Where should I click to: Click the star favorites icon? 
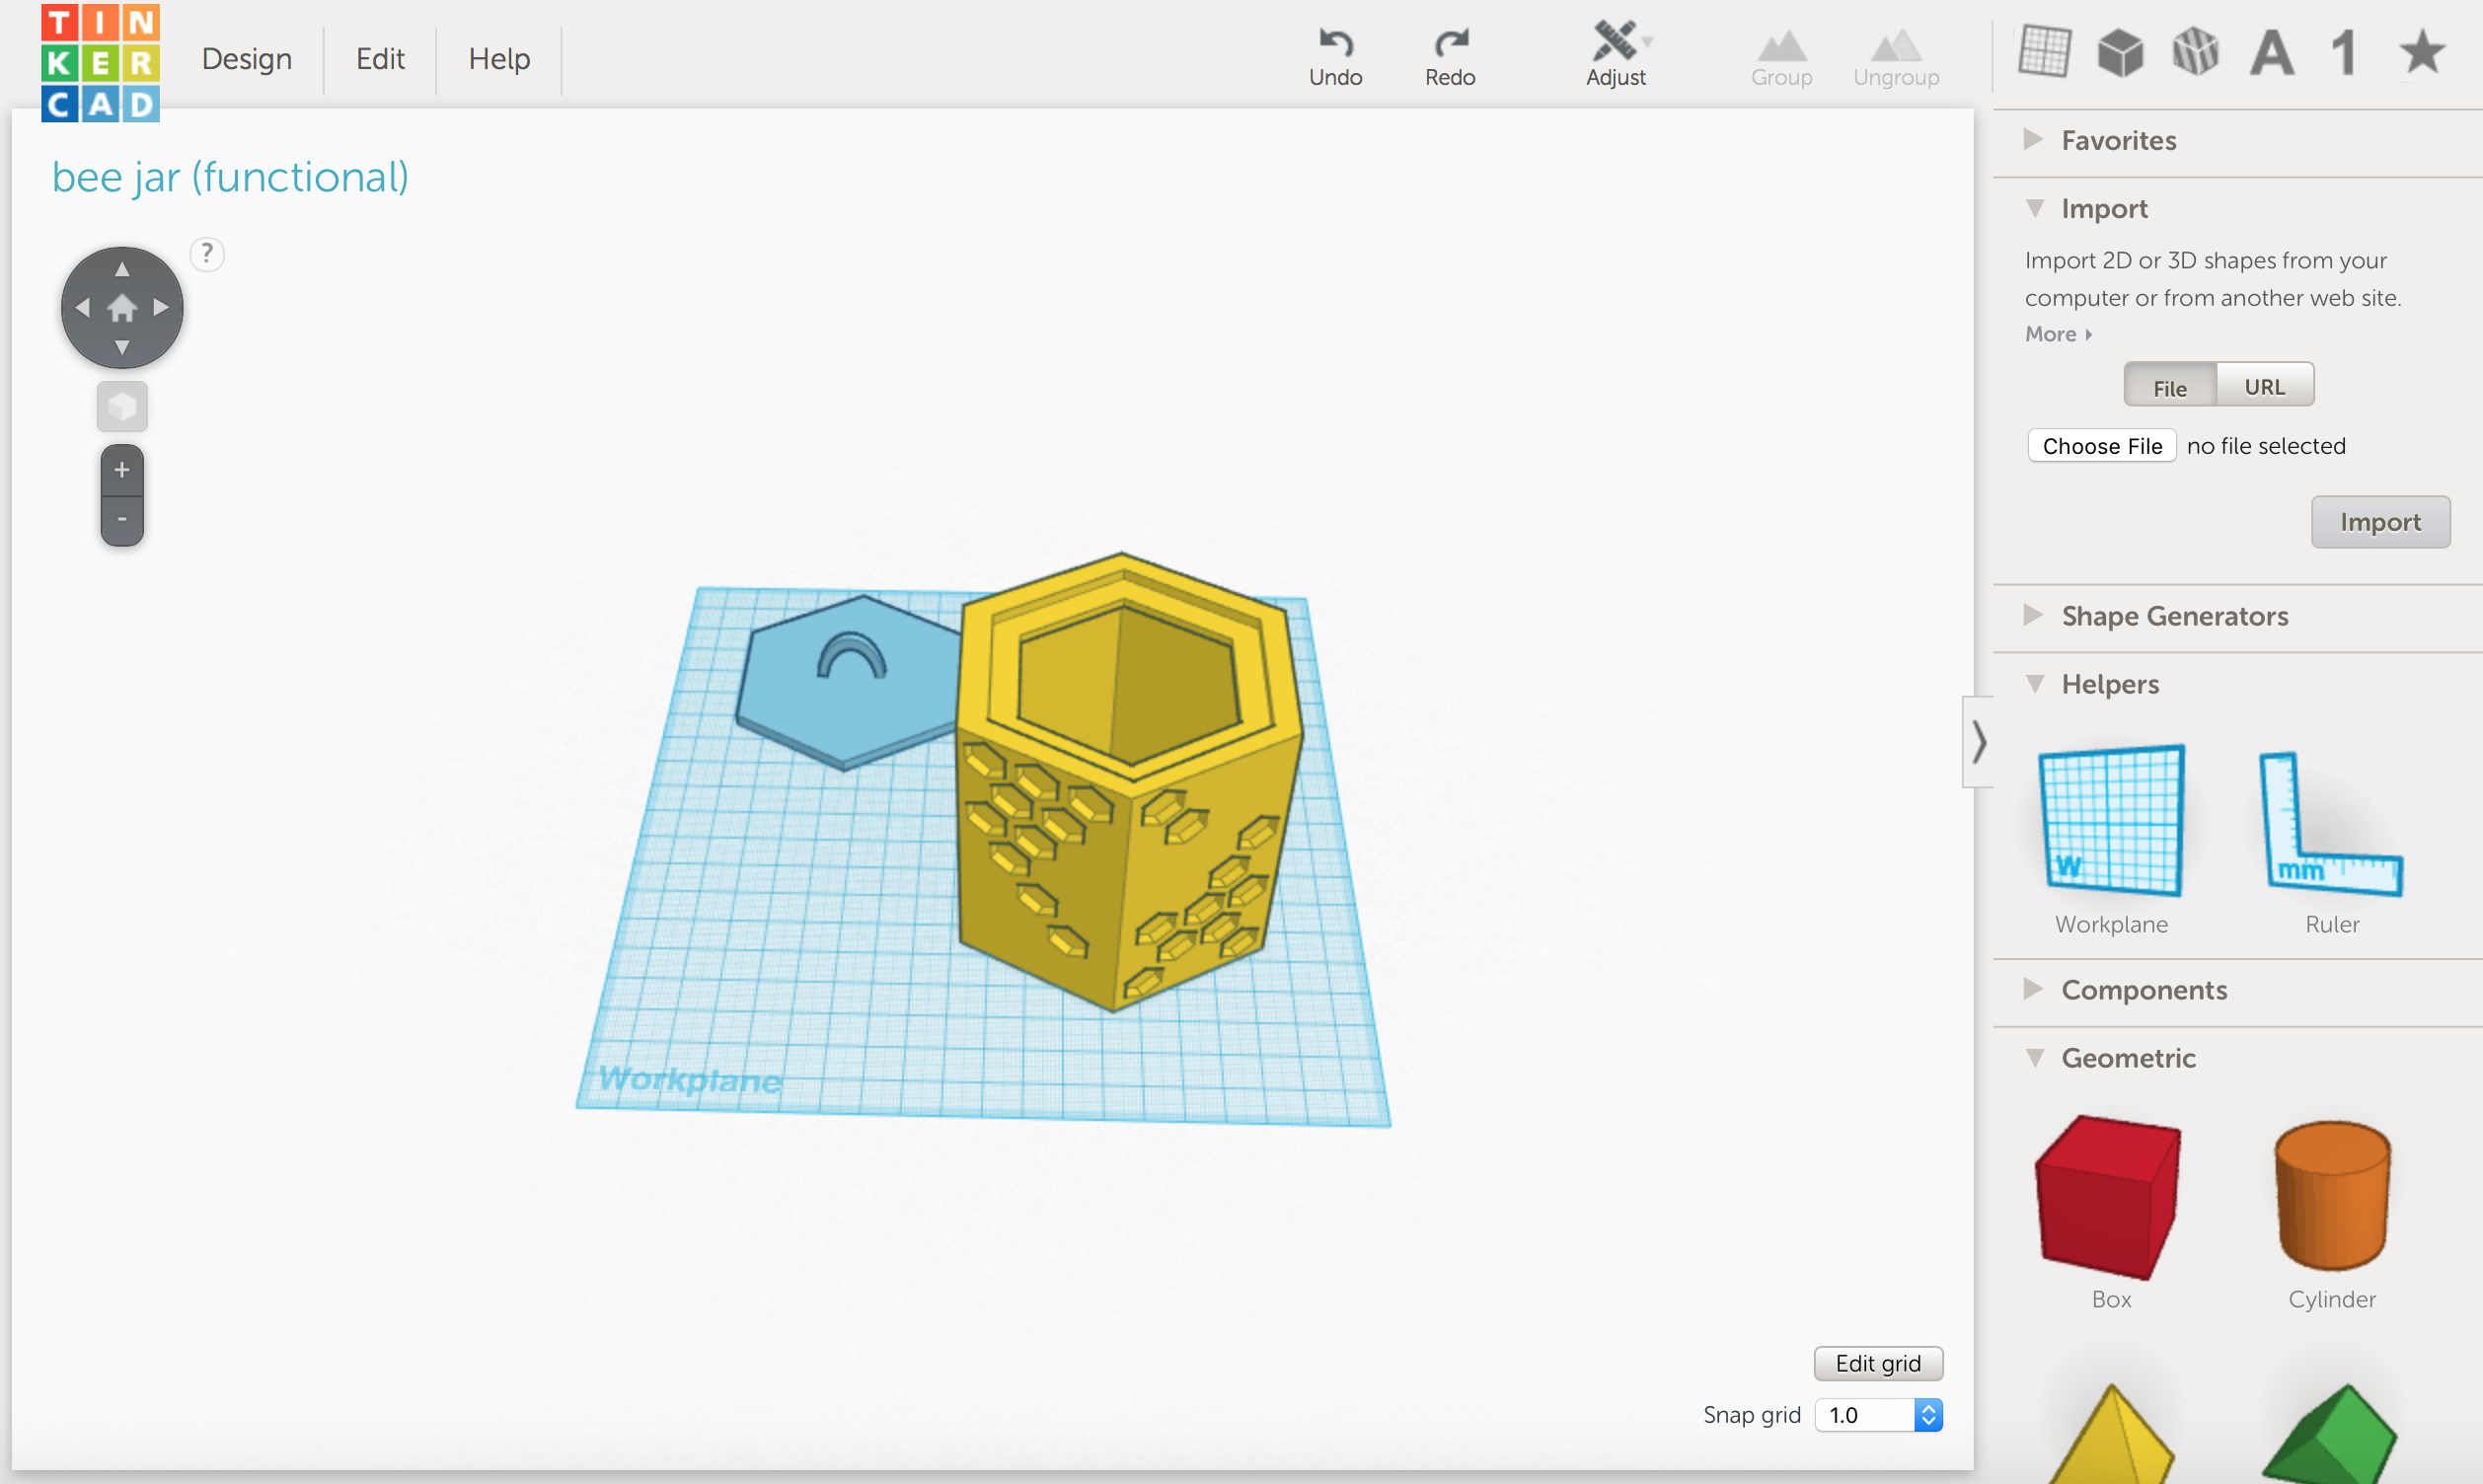[2420, 53]
